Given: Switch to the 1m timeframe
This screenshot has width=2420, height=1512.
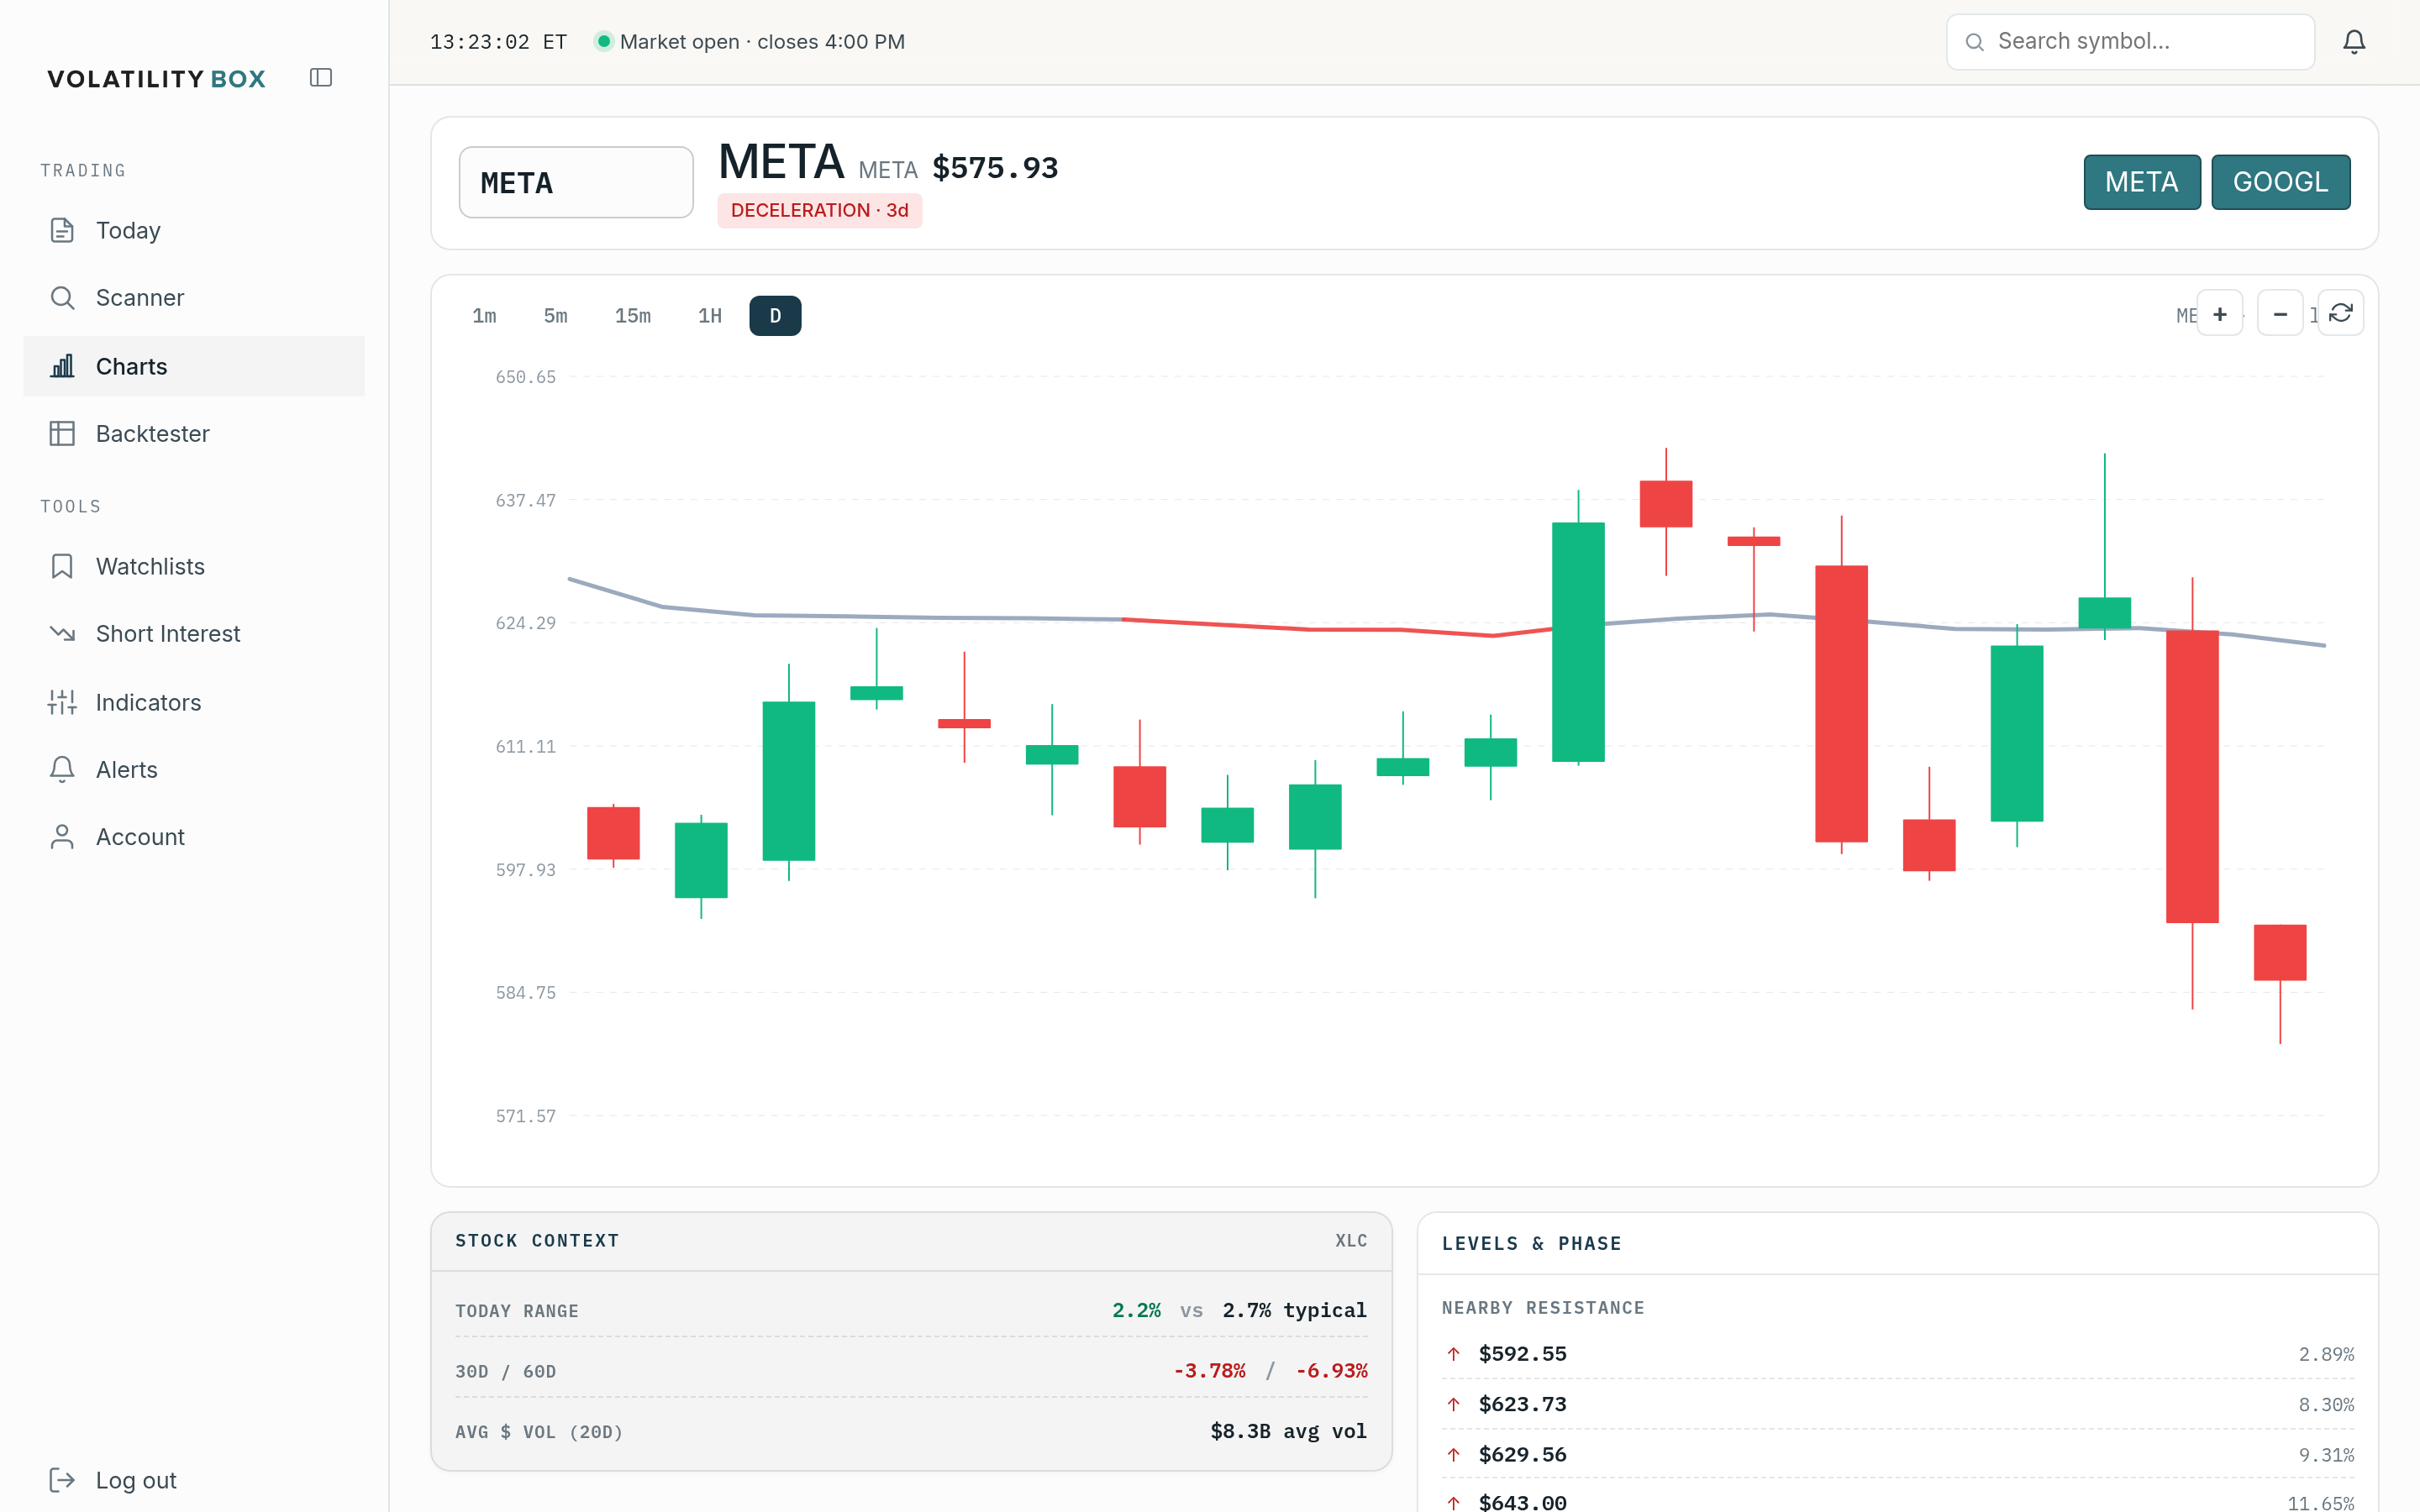Looking at the screenshot, I should point(484,316).
